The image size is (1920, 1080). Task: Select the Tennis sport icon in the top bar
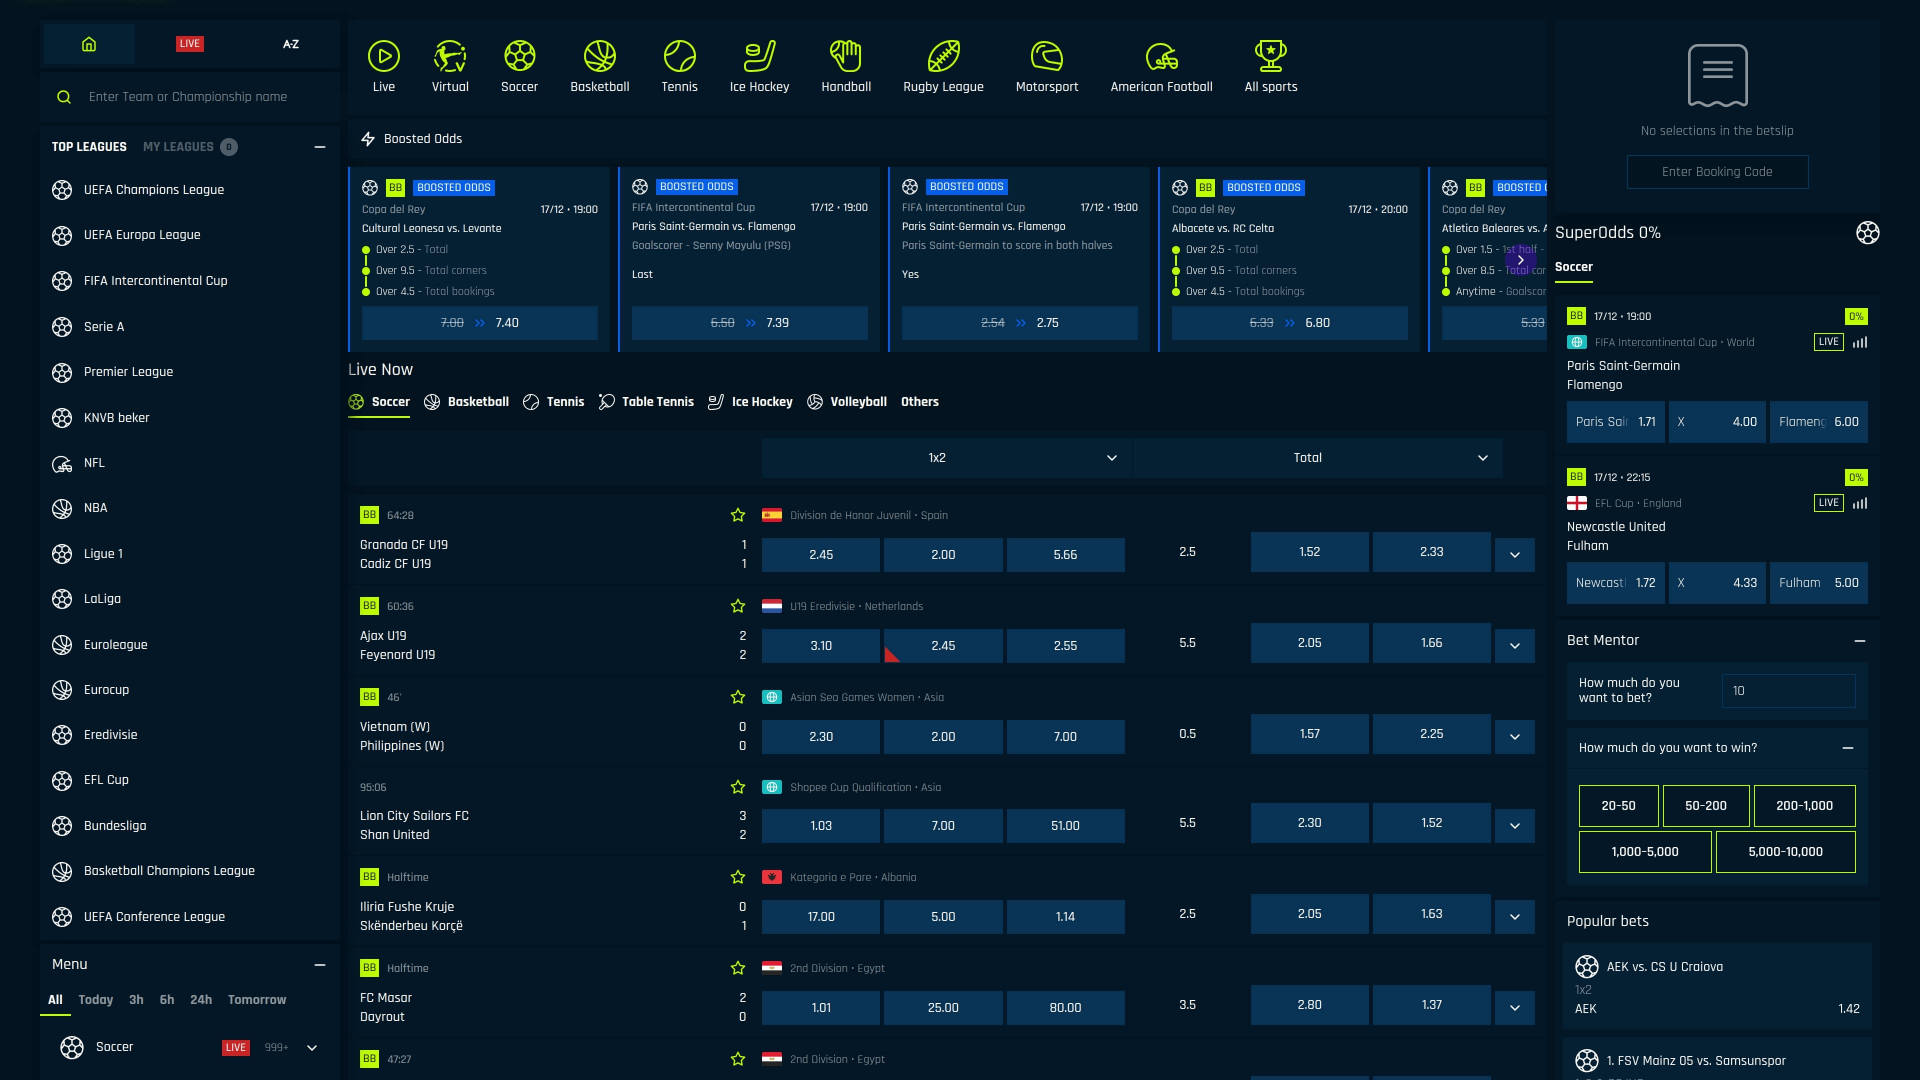tap(679, 65)
